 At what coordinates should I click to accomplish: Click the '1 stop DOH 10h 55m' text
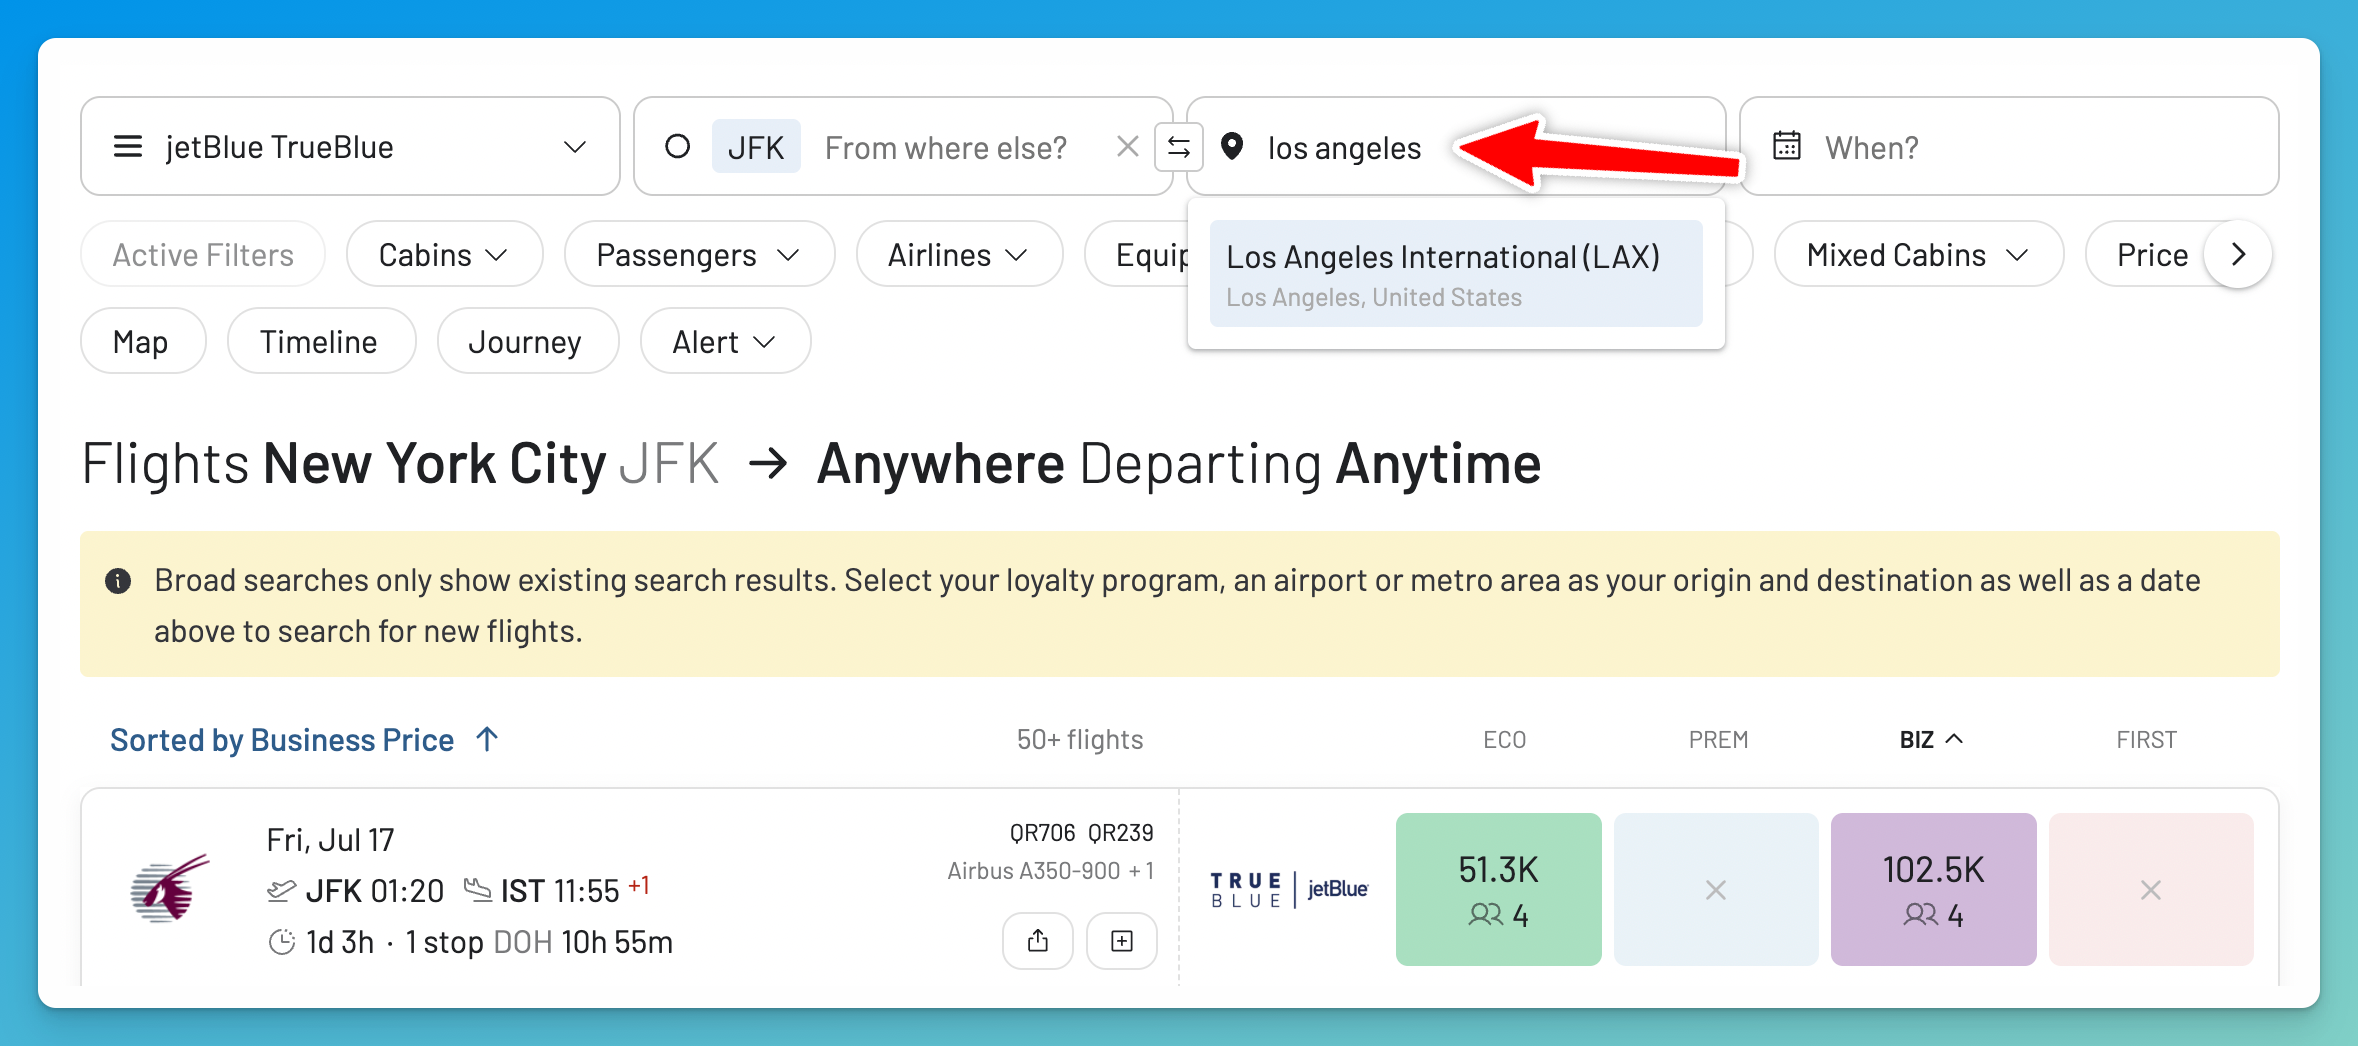pyautogui.click(x=539, y=942)
